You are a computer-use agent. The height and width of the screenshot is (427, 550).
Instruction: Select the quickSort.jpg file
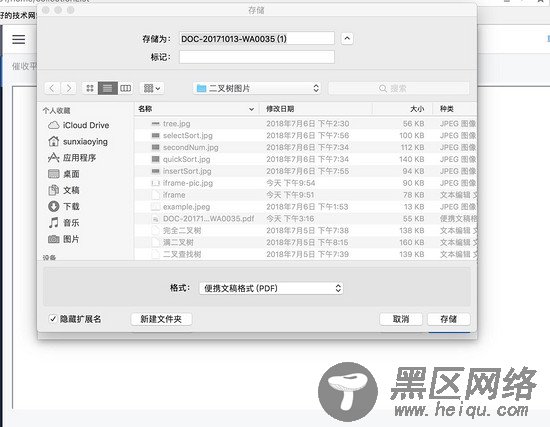305,159
